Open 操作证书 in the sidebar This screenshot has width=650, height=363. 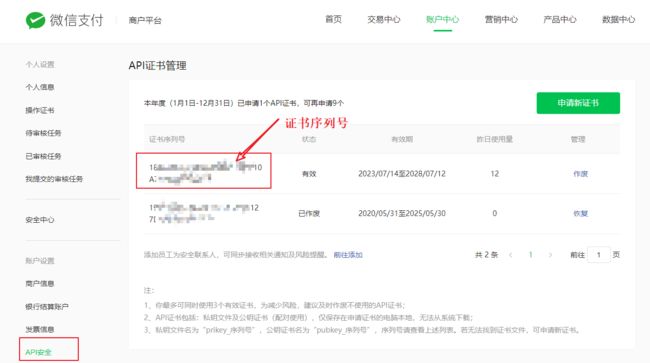click(40, 110)
